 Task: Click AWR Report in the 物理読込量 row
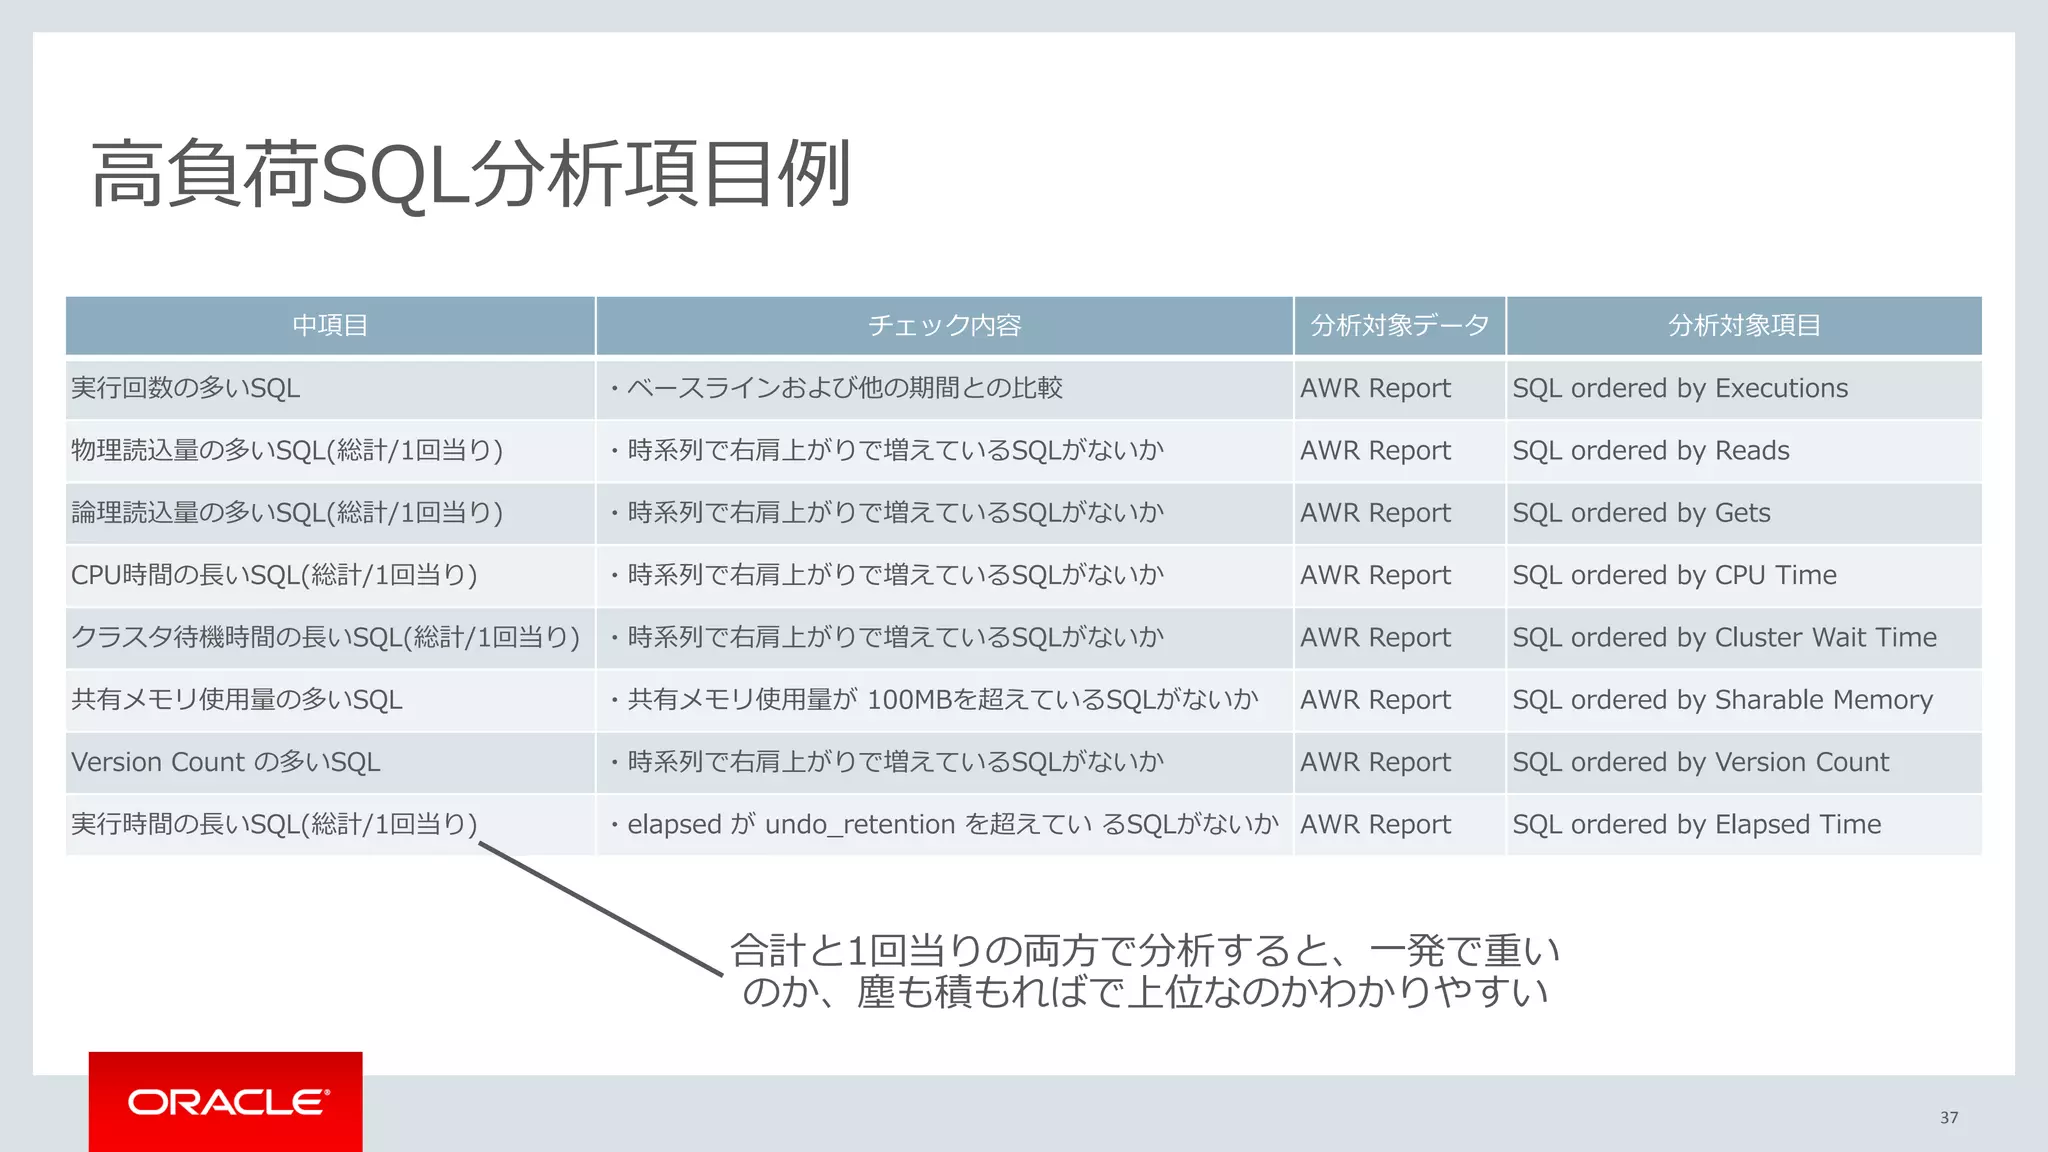click(x=1375, y=450)
